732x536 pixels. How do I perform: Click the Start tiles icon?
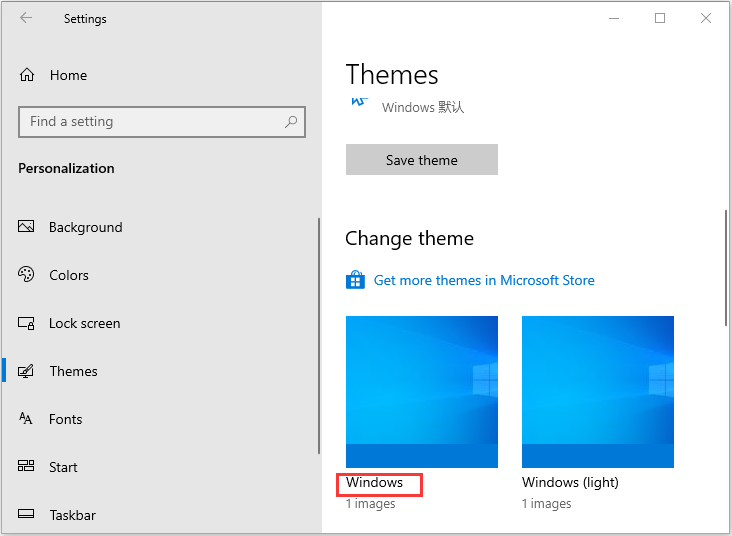[26, 465]
